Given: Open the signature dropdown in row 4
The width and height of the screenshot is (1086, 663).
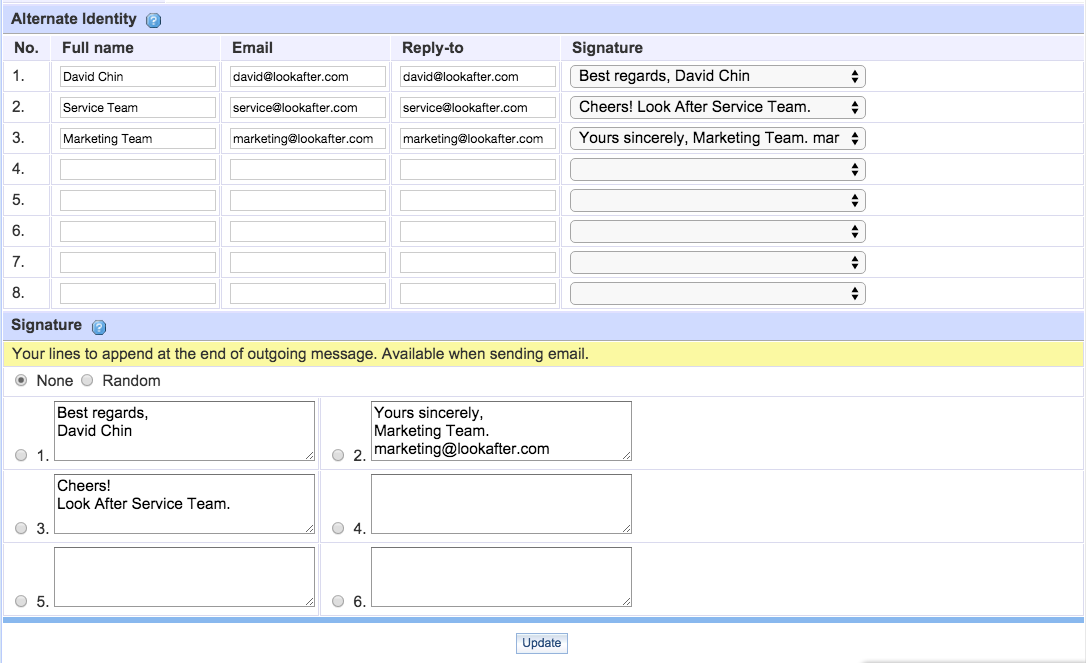Looking at the screenshot, I should coord(718,170).
